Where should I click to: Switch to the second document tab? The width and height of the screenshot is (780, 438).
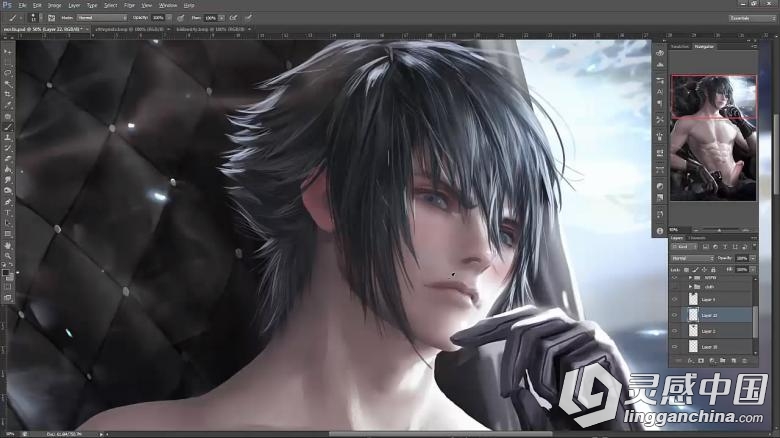click(130, 29)
